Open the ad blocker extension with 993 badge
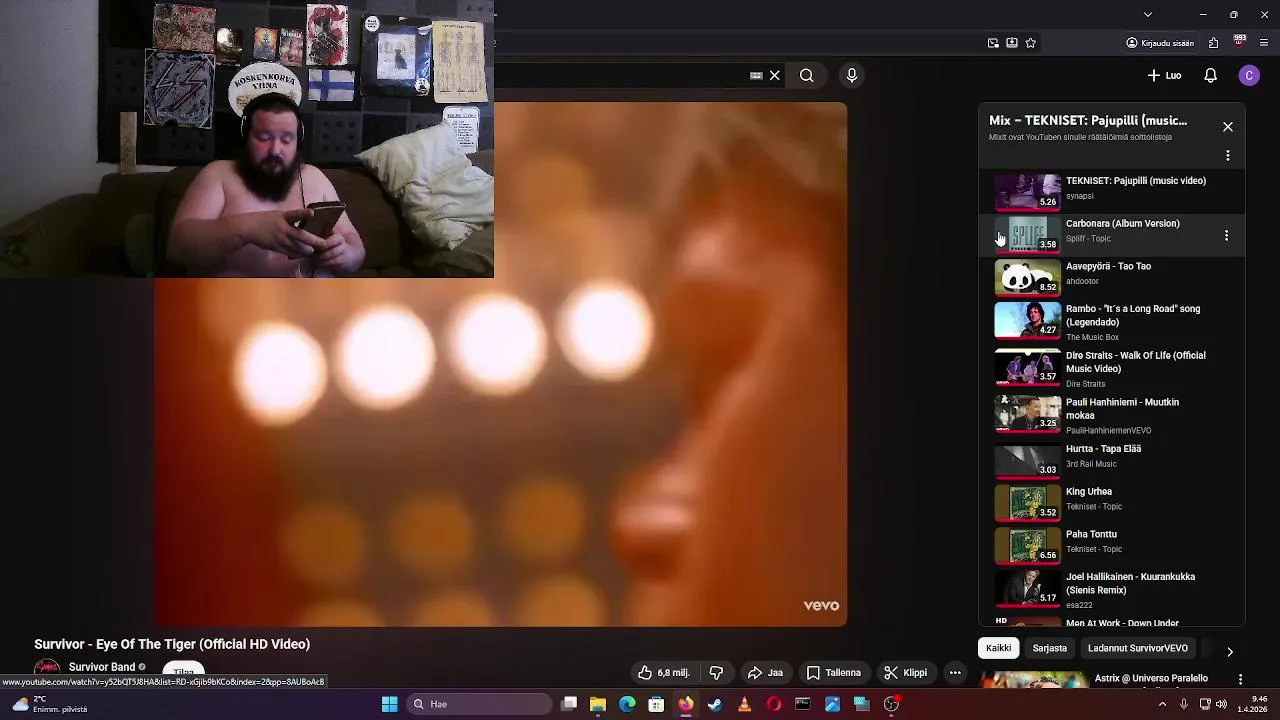1280x720 pixels. point(1239,42)
